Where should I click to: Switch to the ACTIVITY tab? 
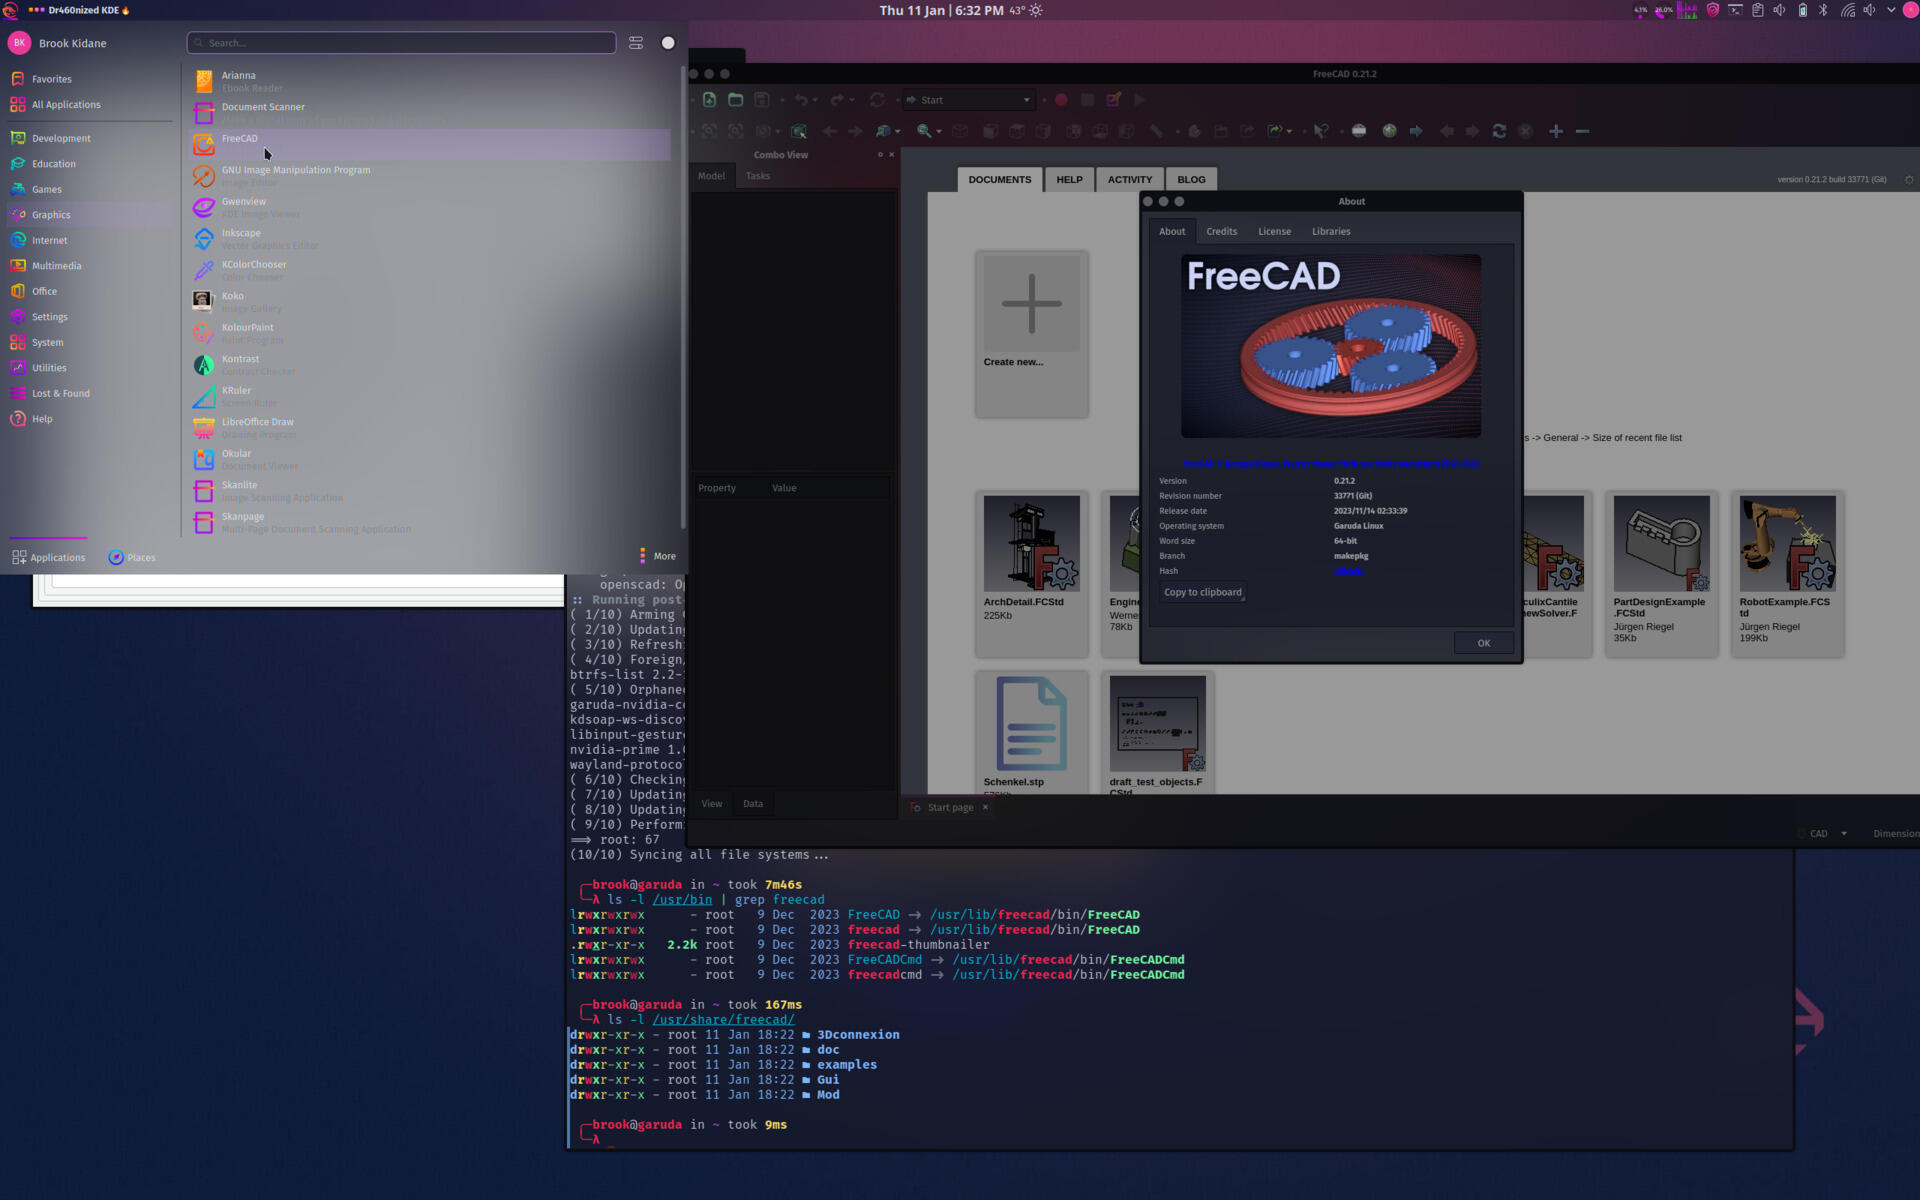click(1129, 180)
